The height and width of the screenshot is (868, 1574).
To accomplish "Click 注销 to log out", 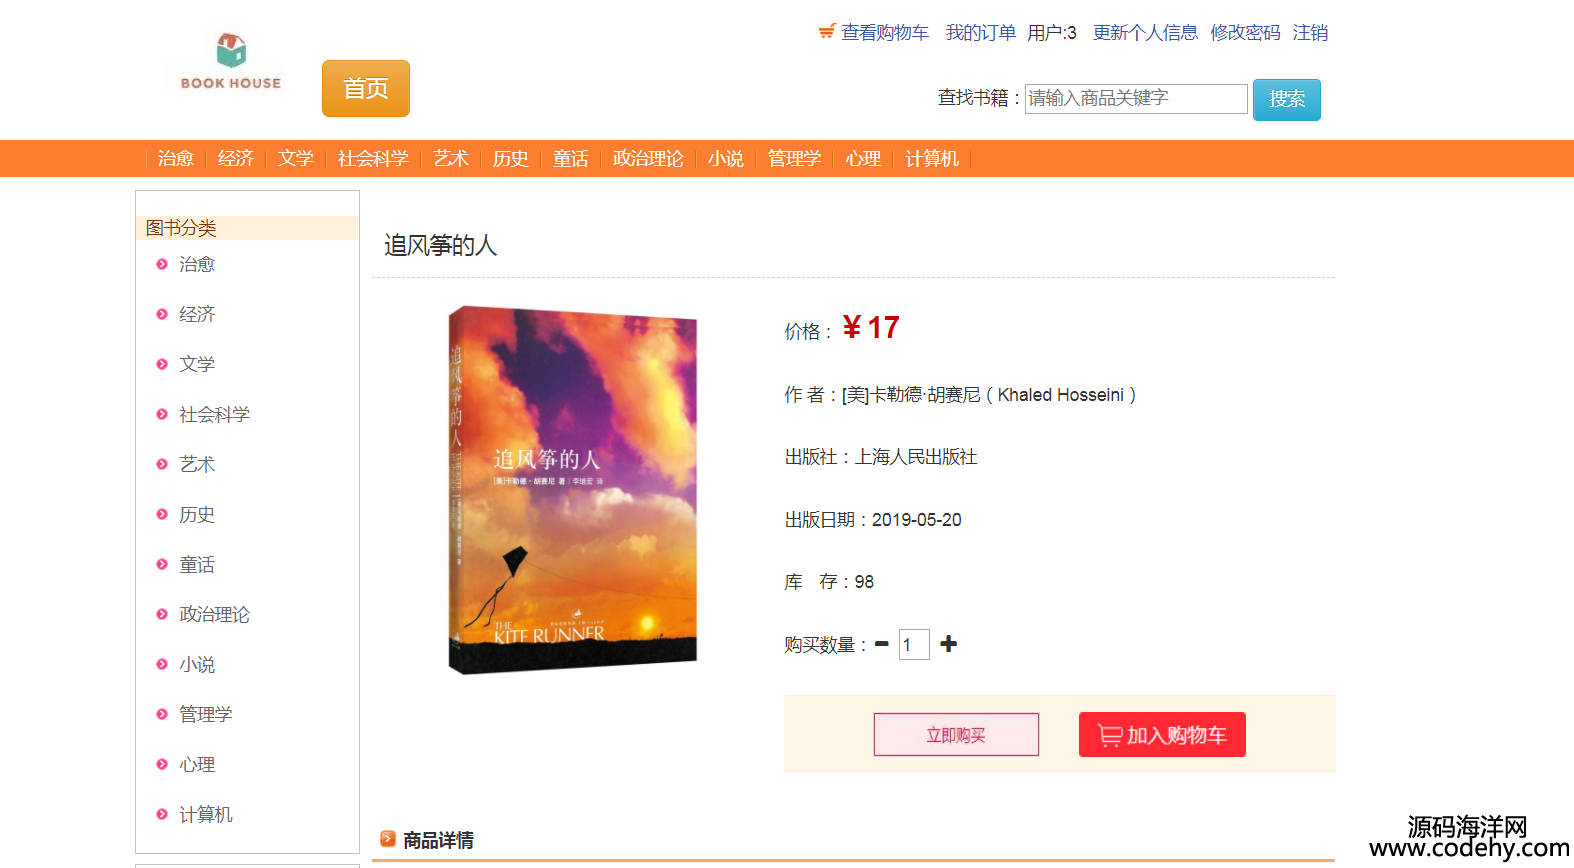I will coord(1310,33).
